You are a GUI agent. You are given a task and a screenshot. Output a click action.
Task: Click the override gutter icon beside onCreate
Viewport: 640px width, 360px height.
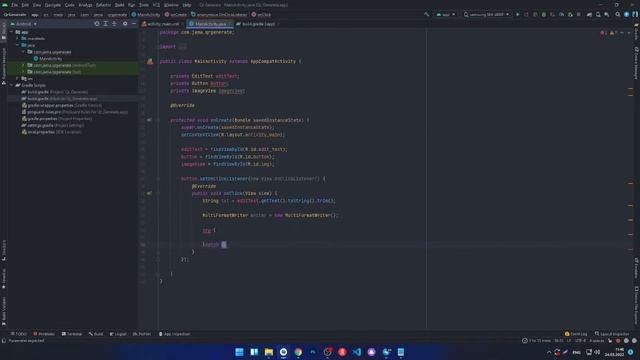tap(149, 120)
